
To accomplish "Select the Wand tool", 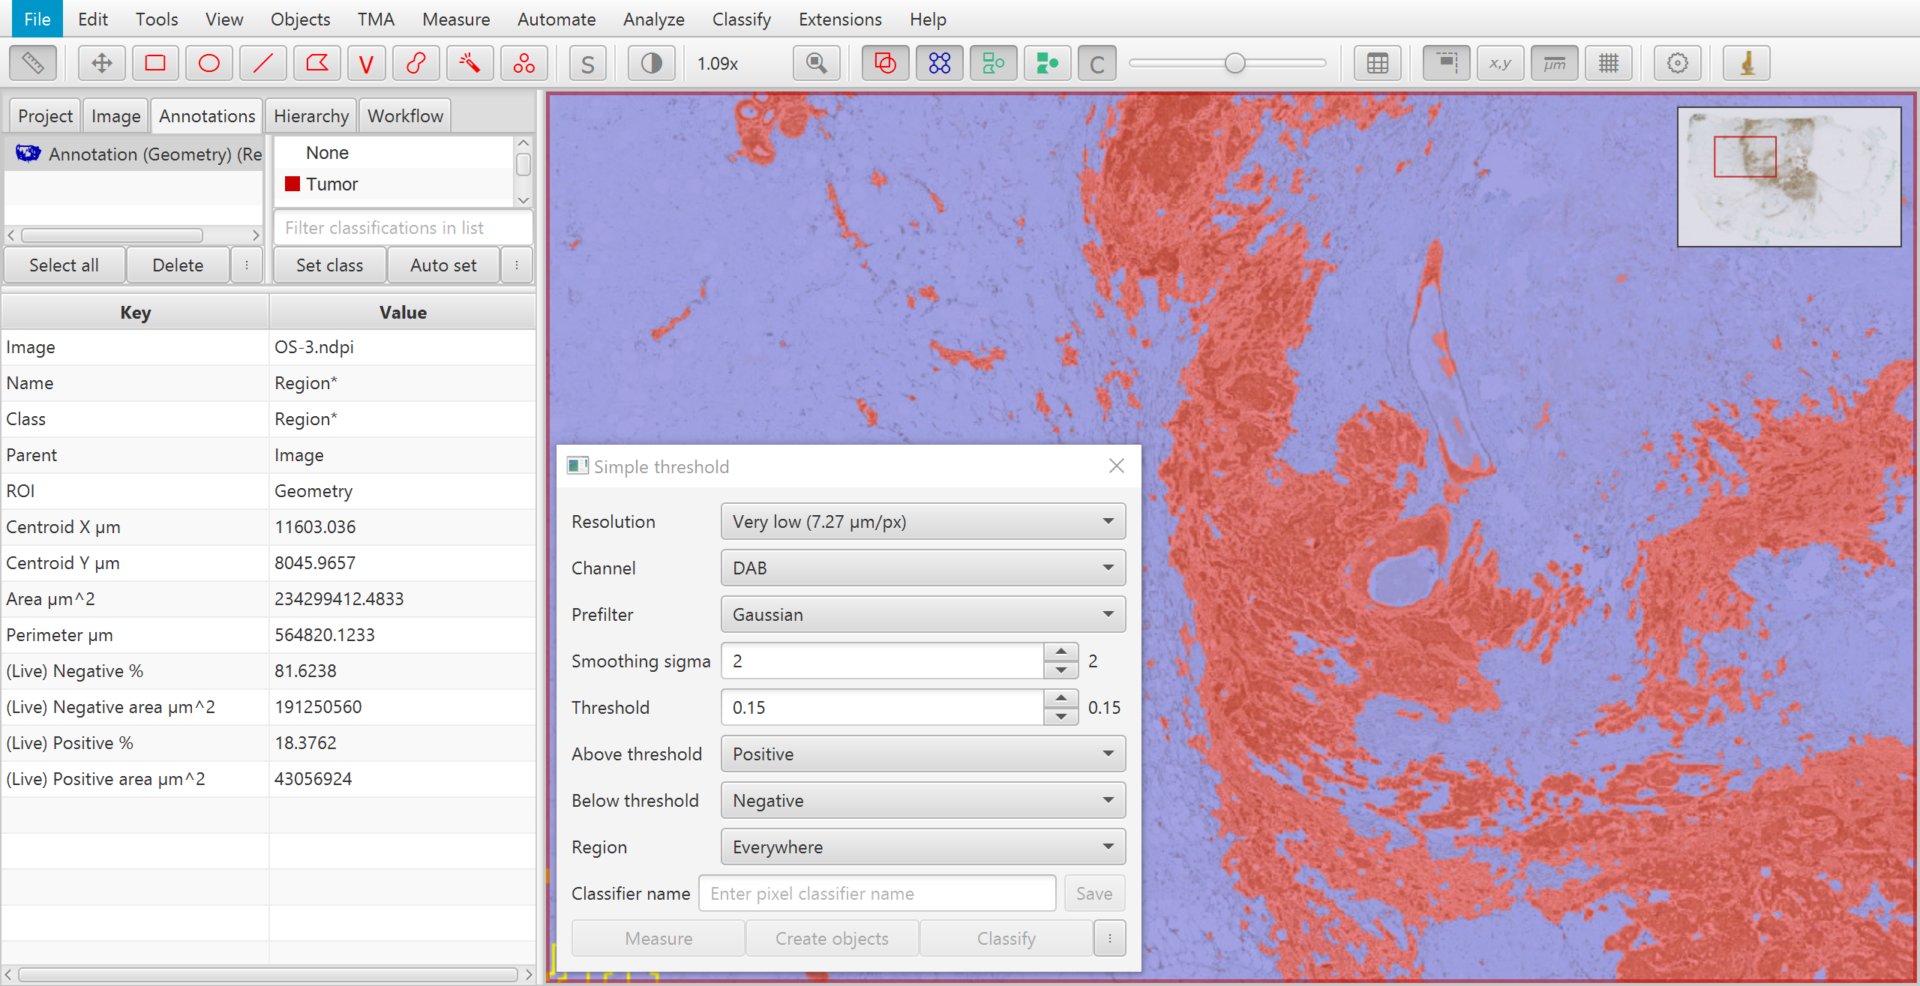I will pyautogui.click(x=469, y=63).
